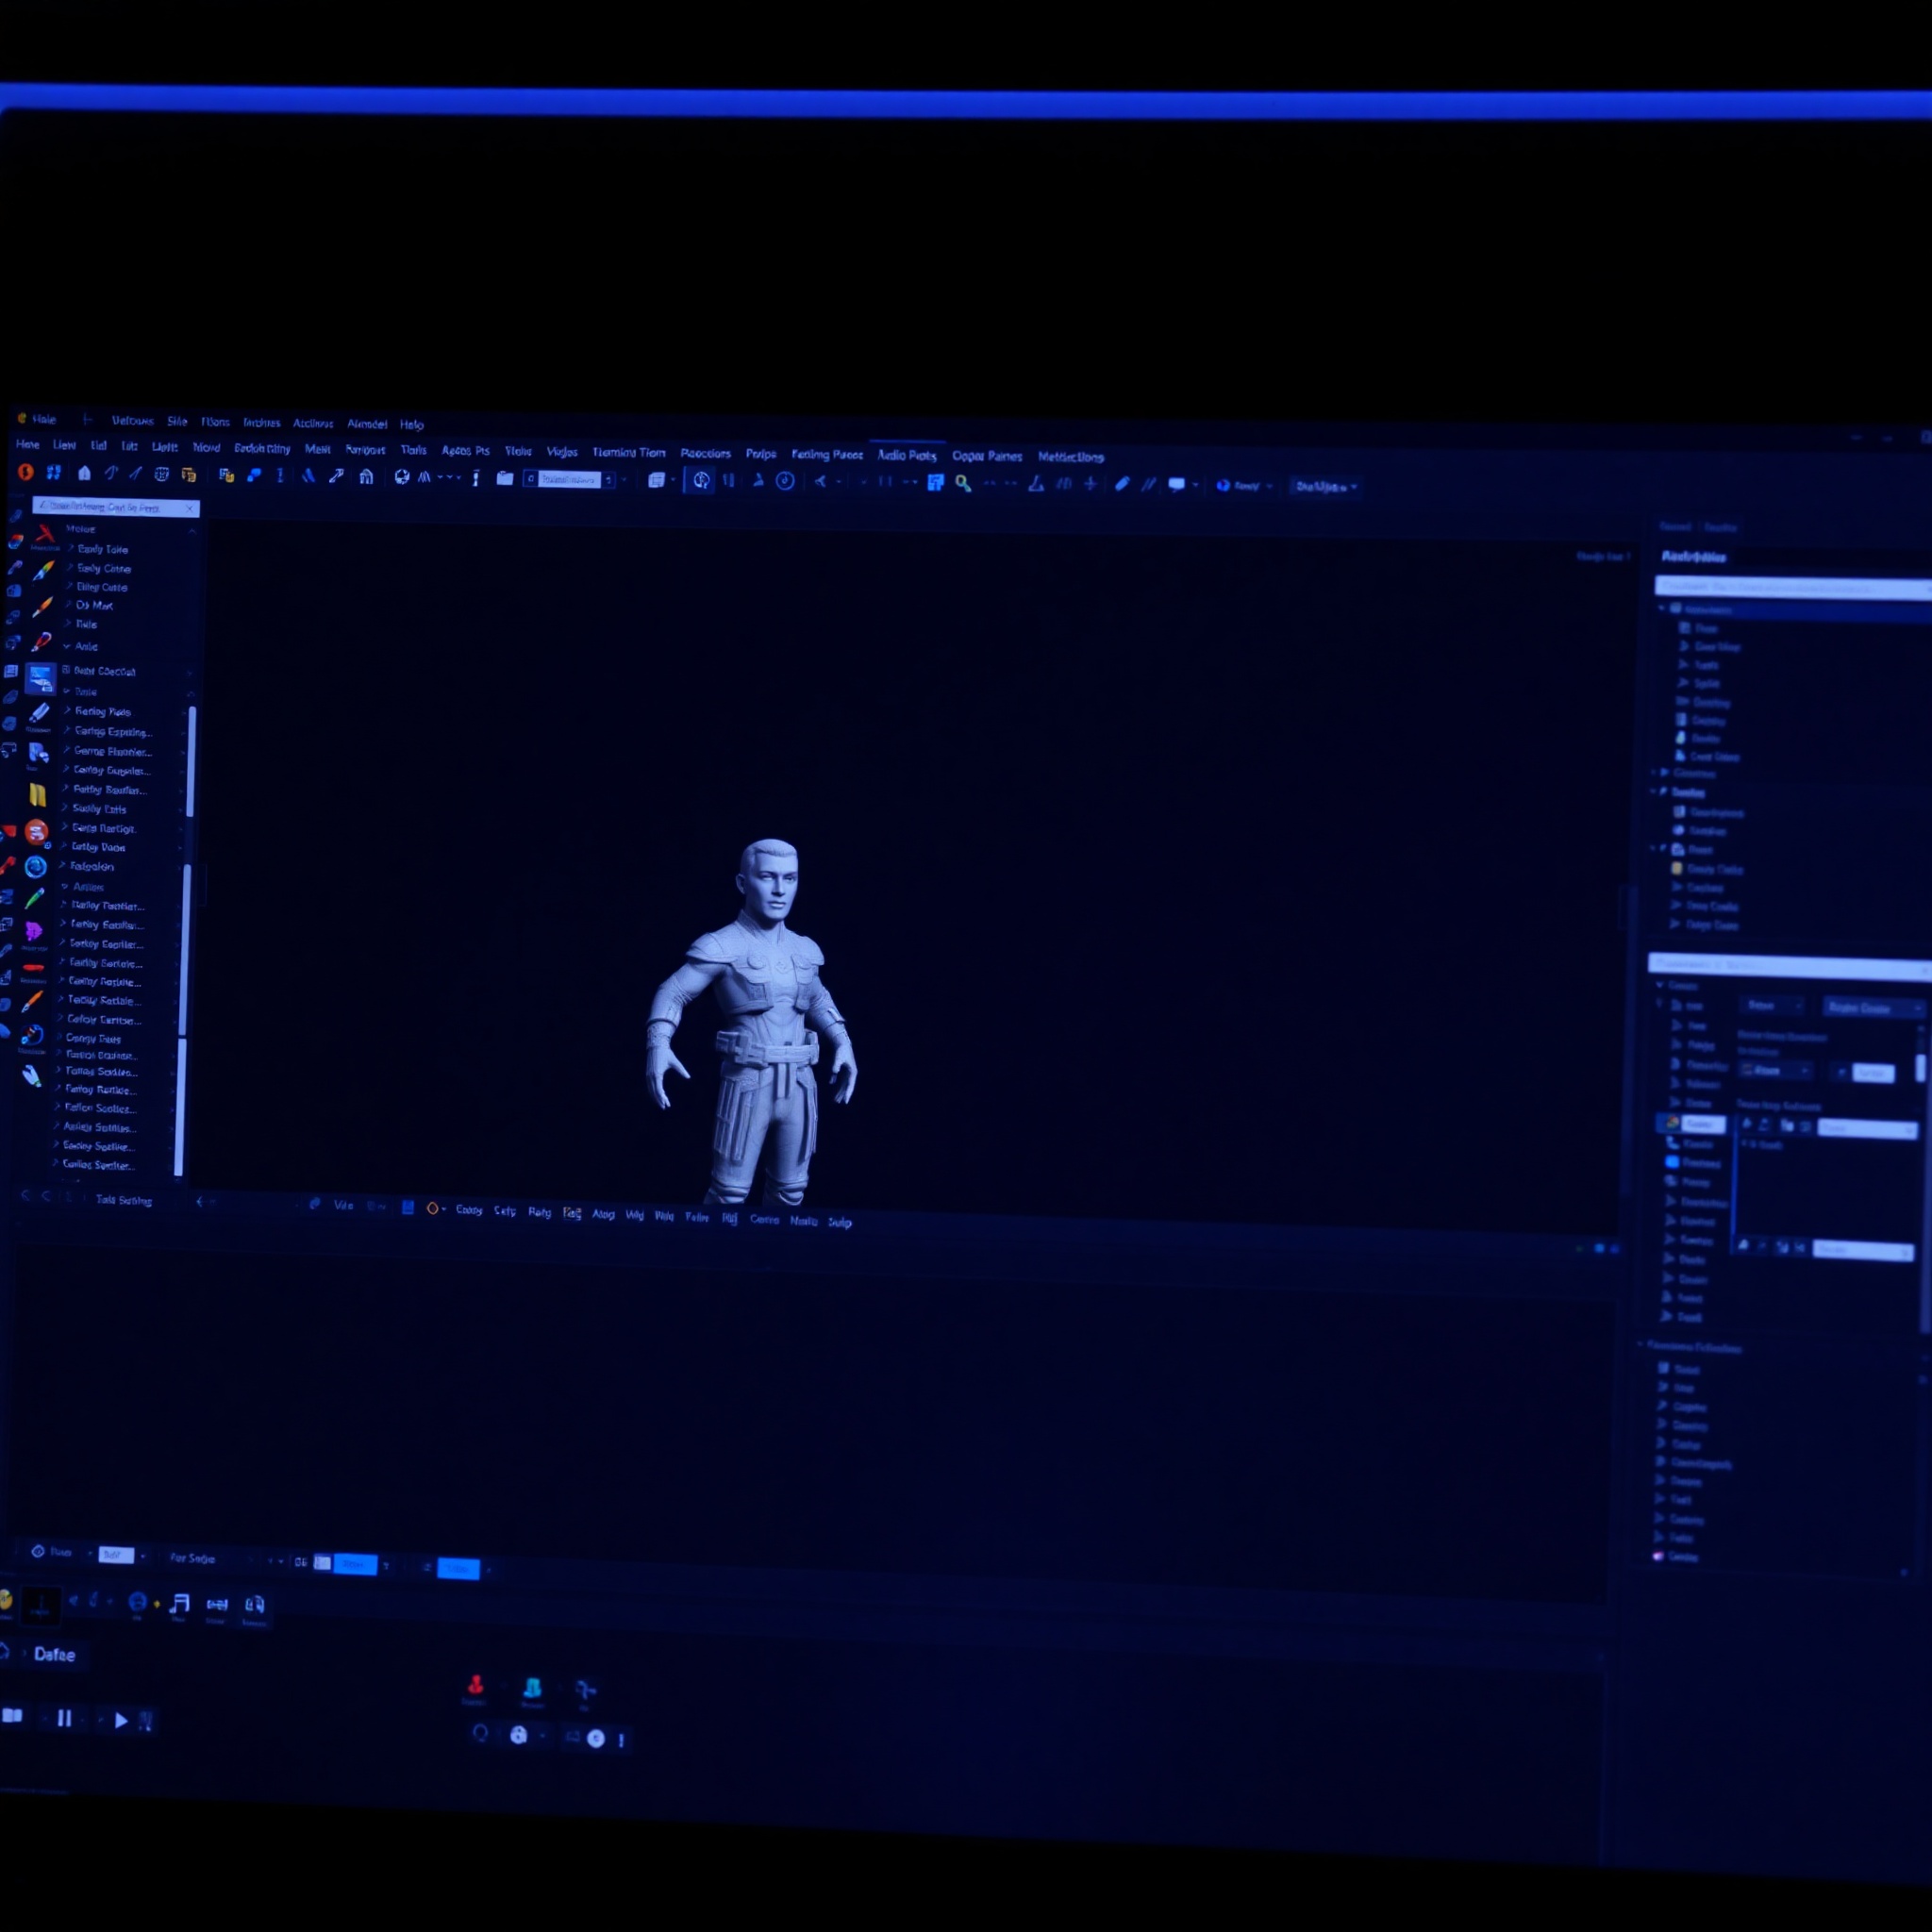
Task: Open the globe browser icon in the left palette
Action: 36,868
